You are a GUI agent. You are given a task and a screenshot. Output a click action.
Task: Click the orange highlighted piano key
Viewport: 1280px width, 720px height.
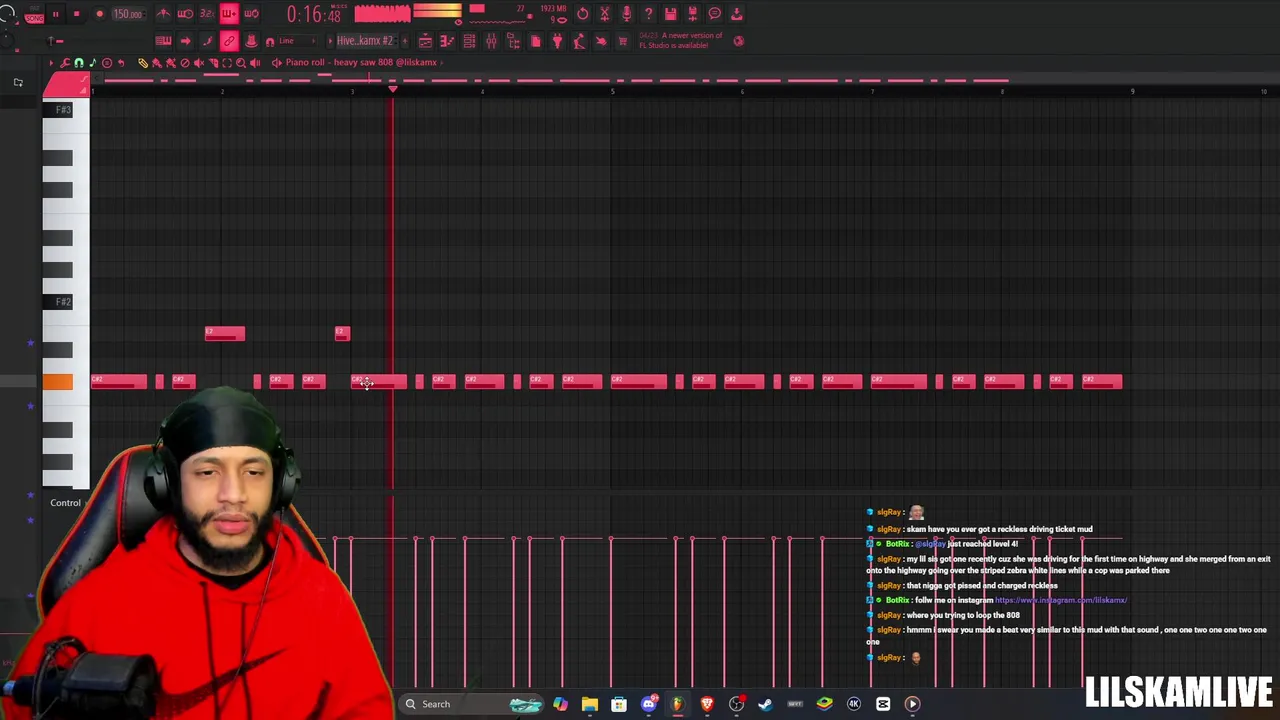coord(57,382)
